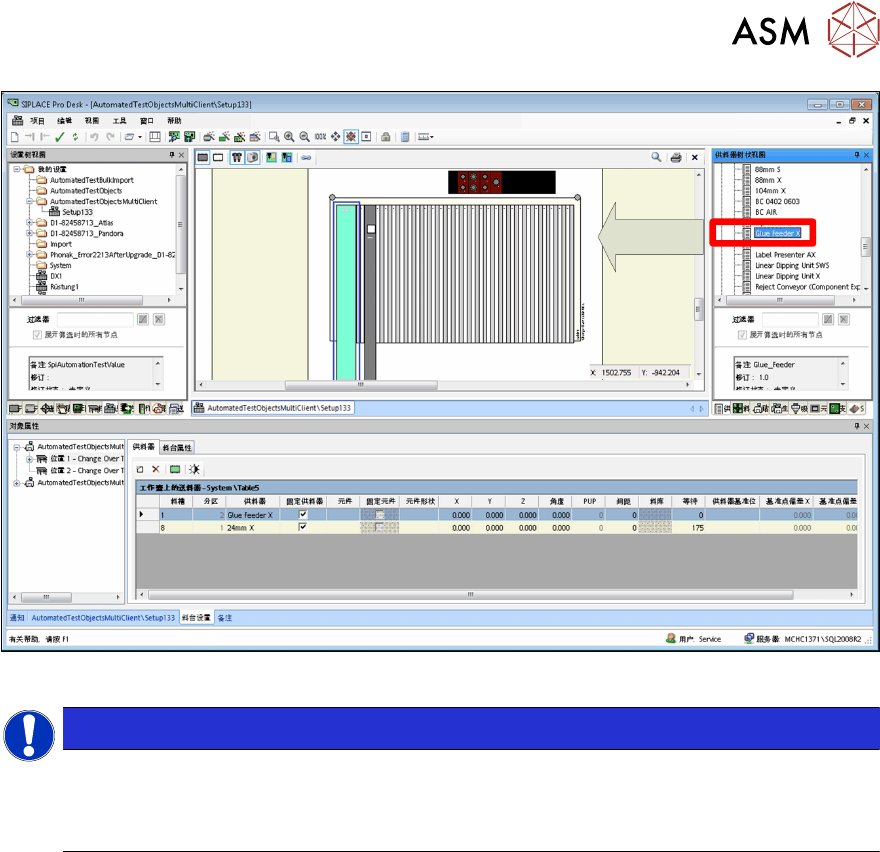
Task: Click the green refresh arrows icon
Action: tap(75, 136)
